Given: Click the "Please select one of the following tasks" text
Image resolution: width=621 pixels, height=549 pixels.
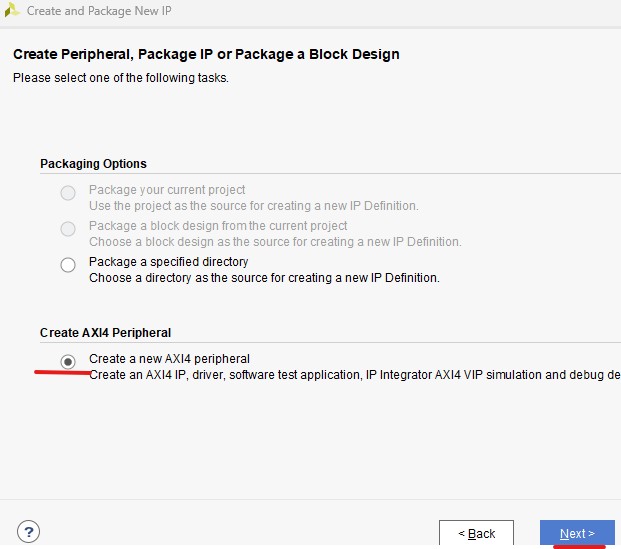Looking at the screenshot, I should click(x=121, y=77).
